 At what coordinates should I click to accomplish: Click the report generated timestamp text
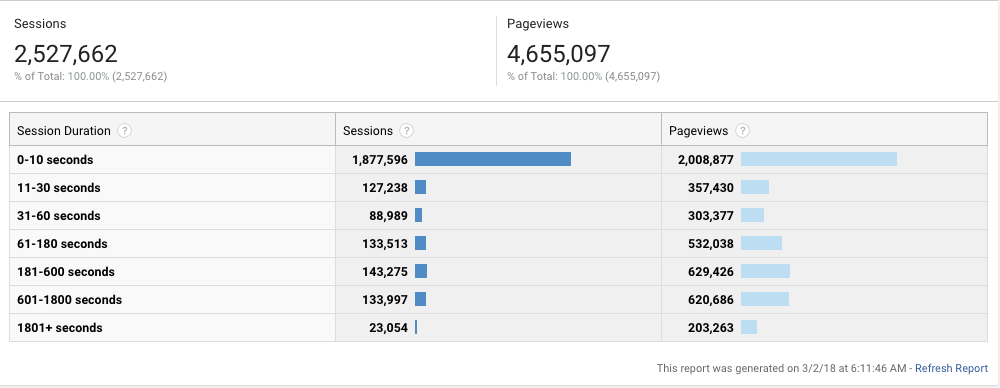783,368
